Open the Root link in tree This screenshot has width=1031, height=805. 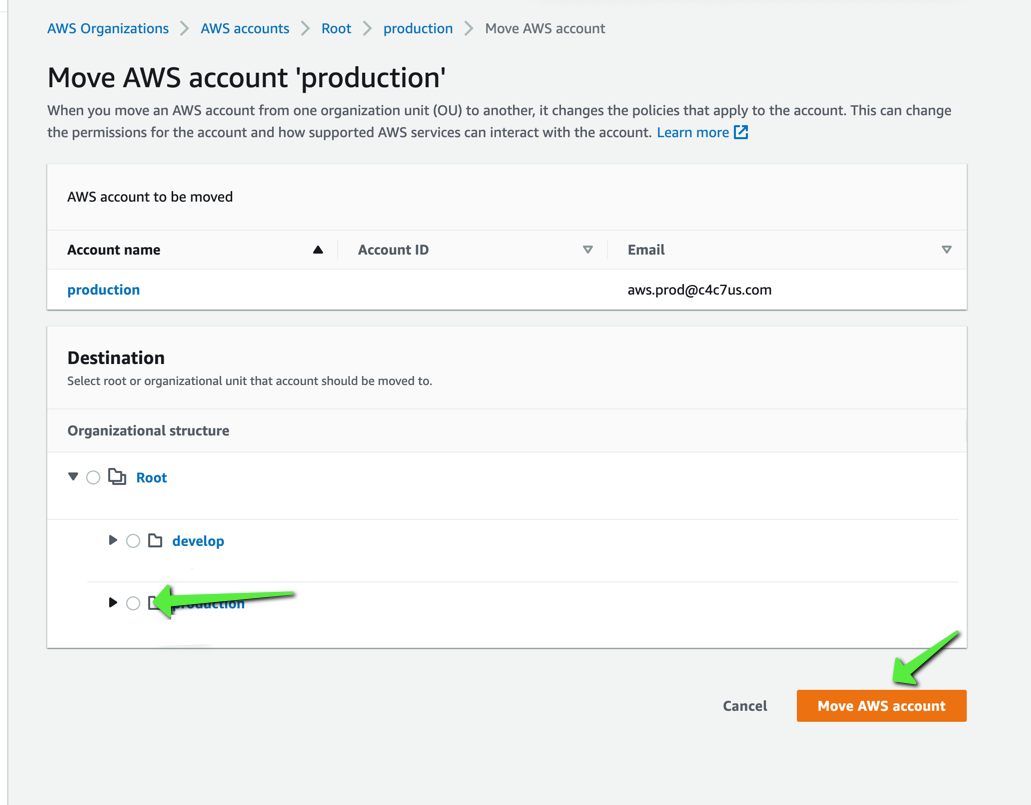(x=151, y=477)
